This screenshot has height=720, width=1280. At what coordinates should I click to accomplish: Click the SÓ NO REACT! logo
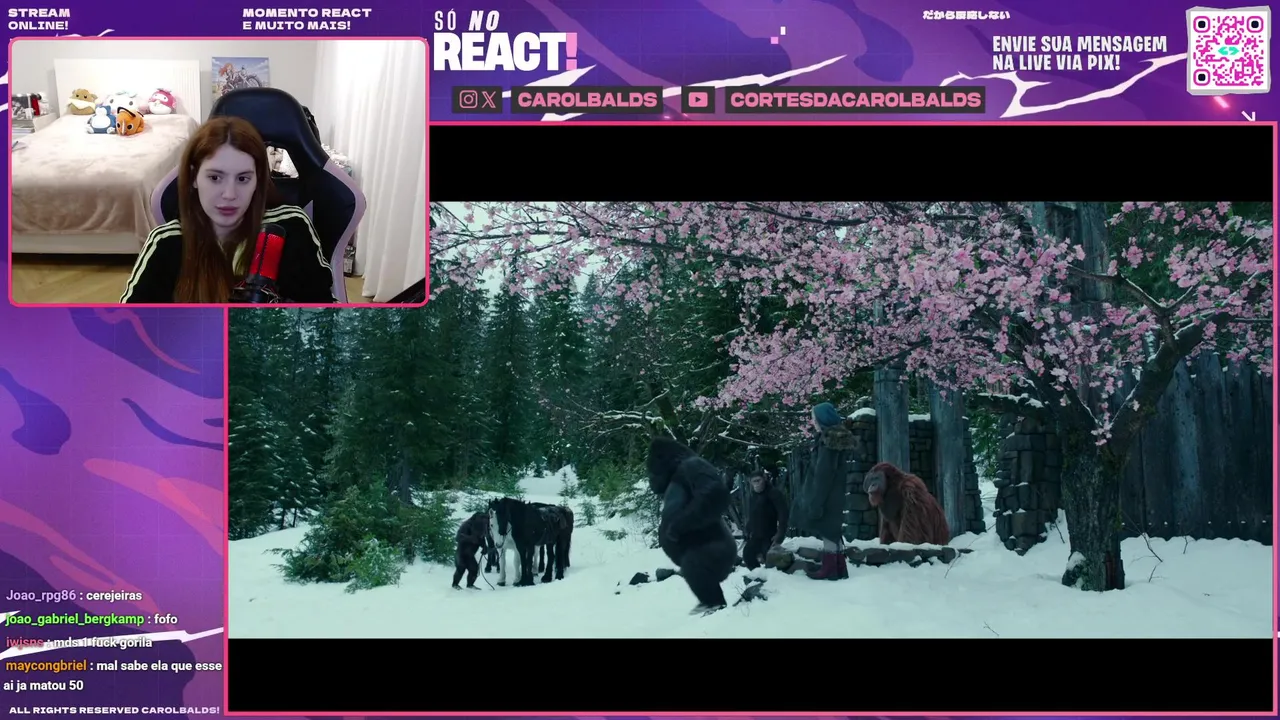[505, 42]
